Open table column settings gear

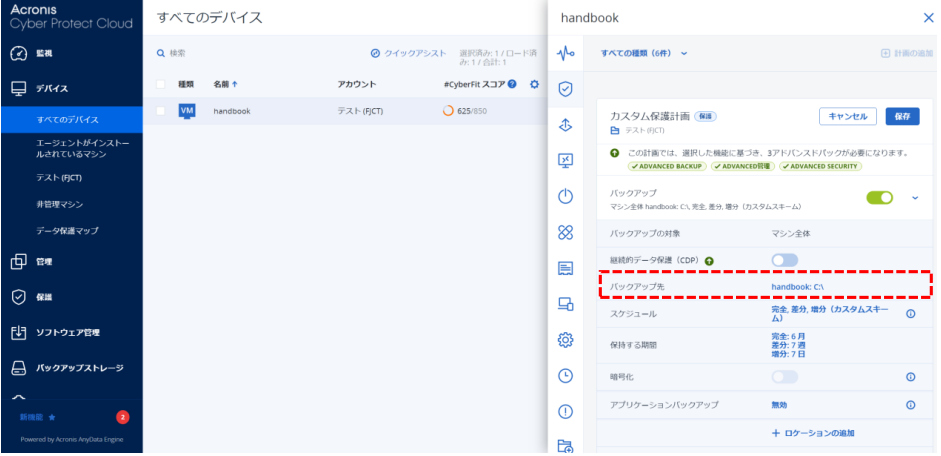pos(534,84)
